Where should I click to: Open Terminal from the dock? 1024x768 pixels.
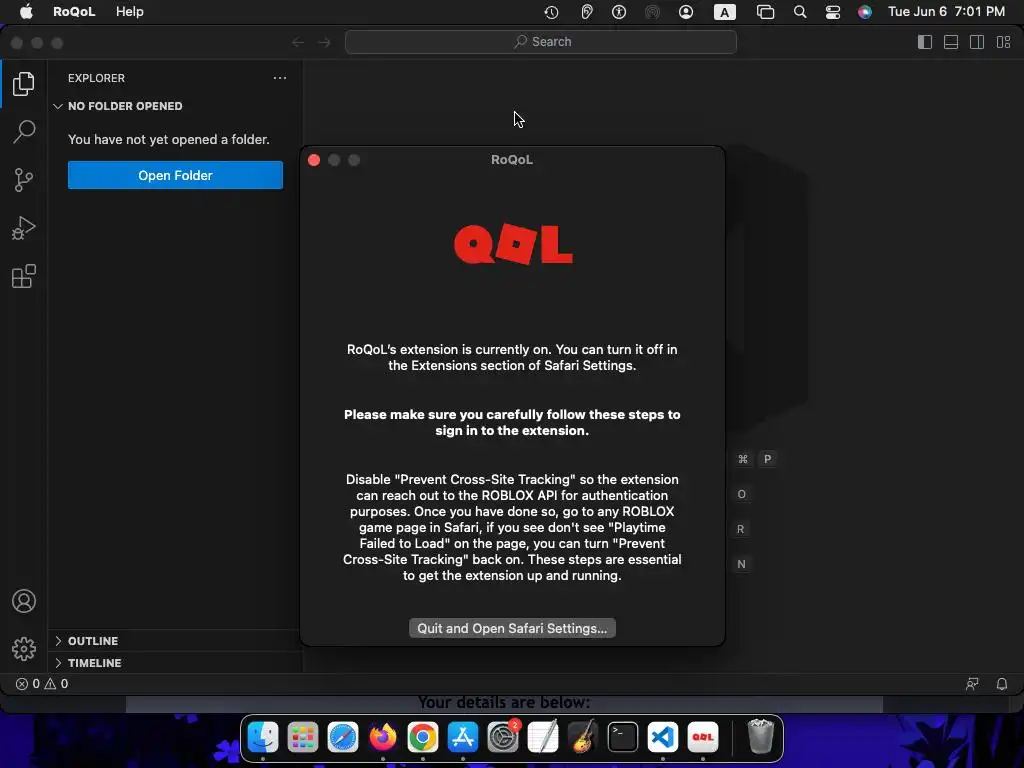point(623,737)
